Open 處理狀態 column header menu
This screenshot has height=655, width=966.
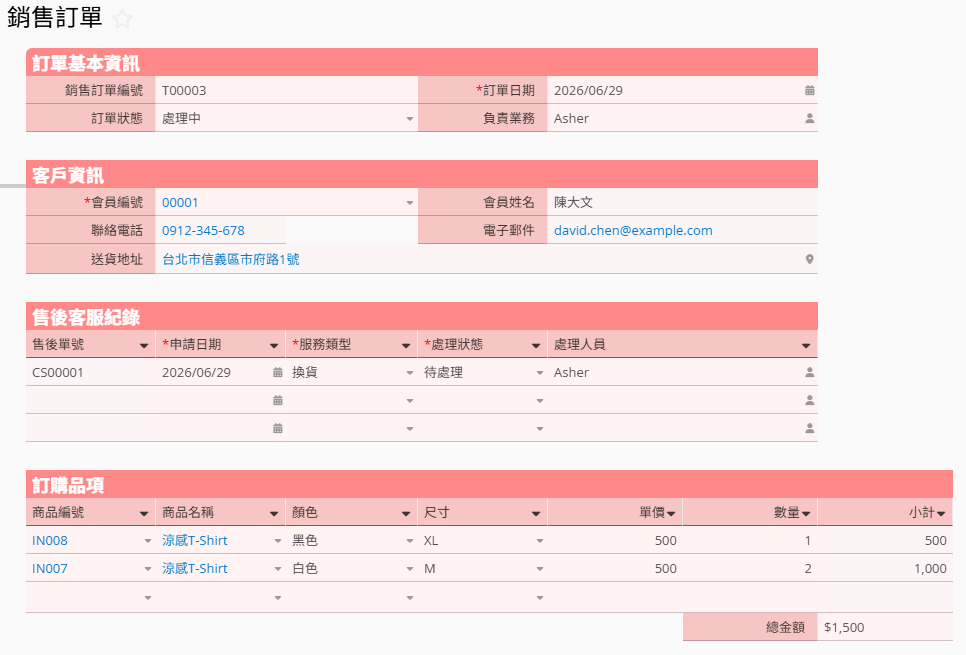click(536, 346)
